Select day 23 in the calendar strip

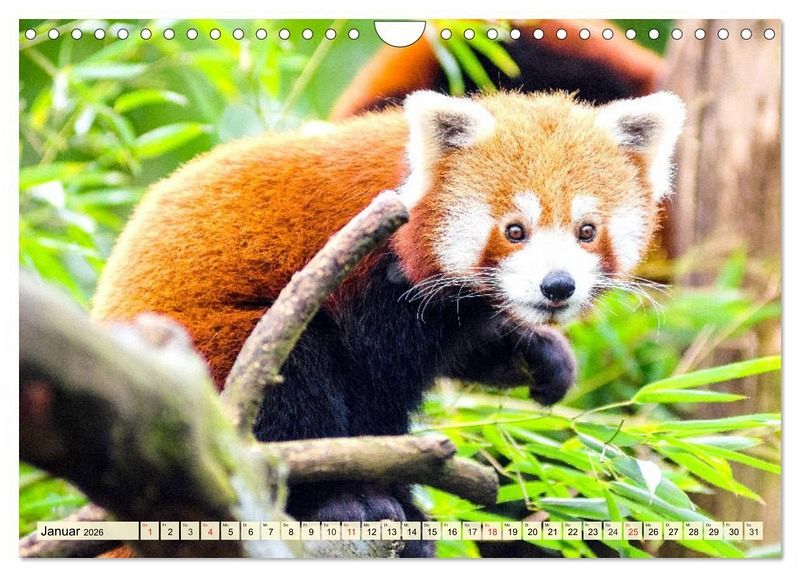pyautogui.click(x=593, y=531)
